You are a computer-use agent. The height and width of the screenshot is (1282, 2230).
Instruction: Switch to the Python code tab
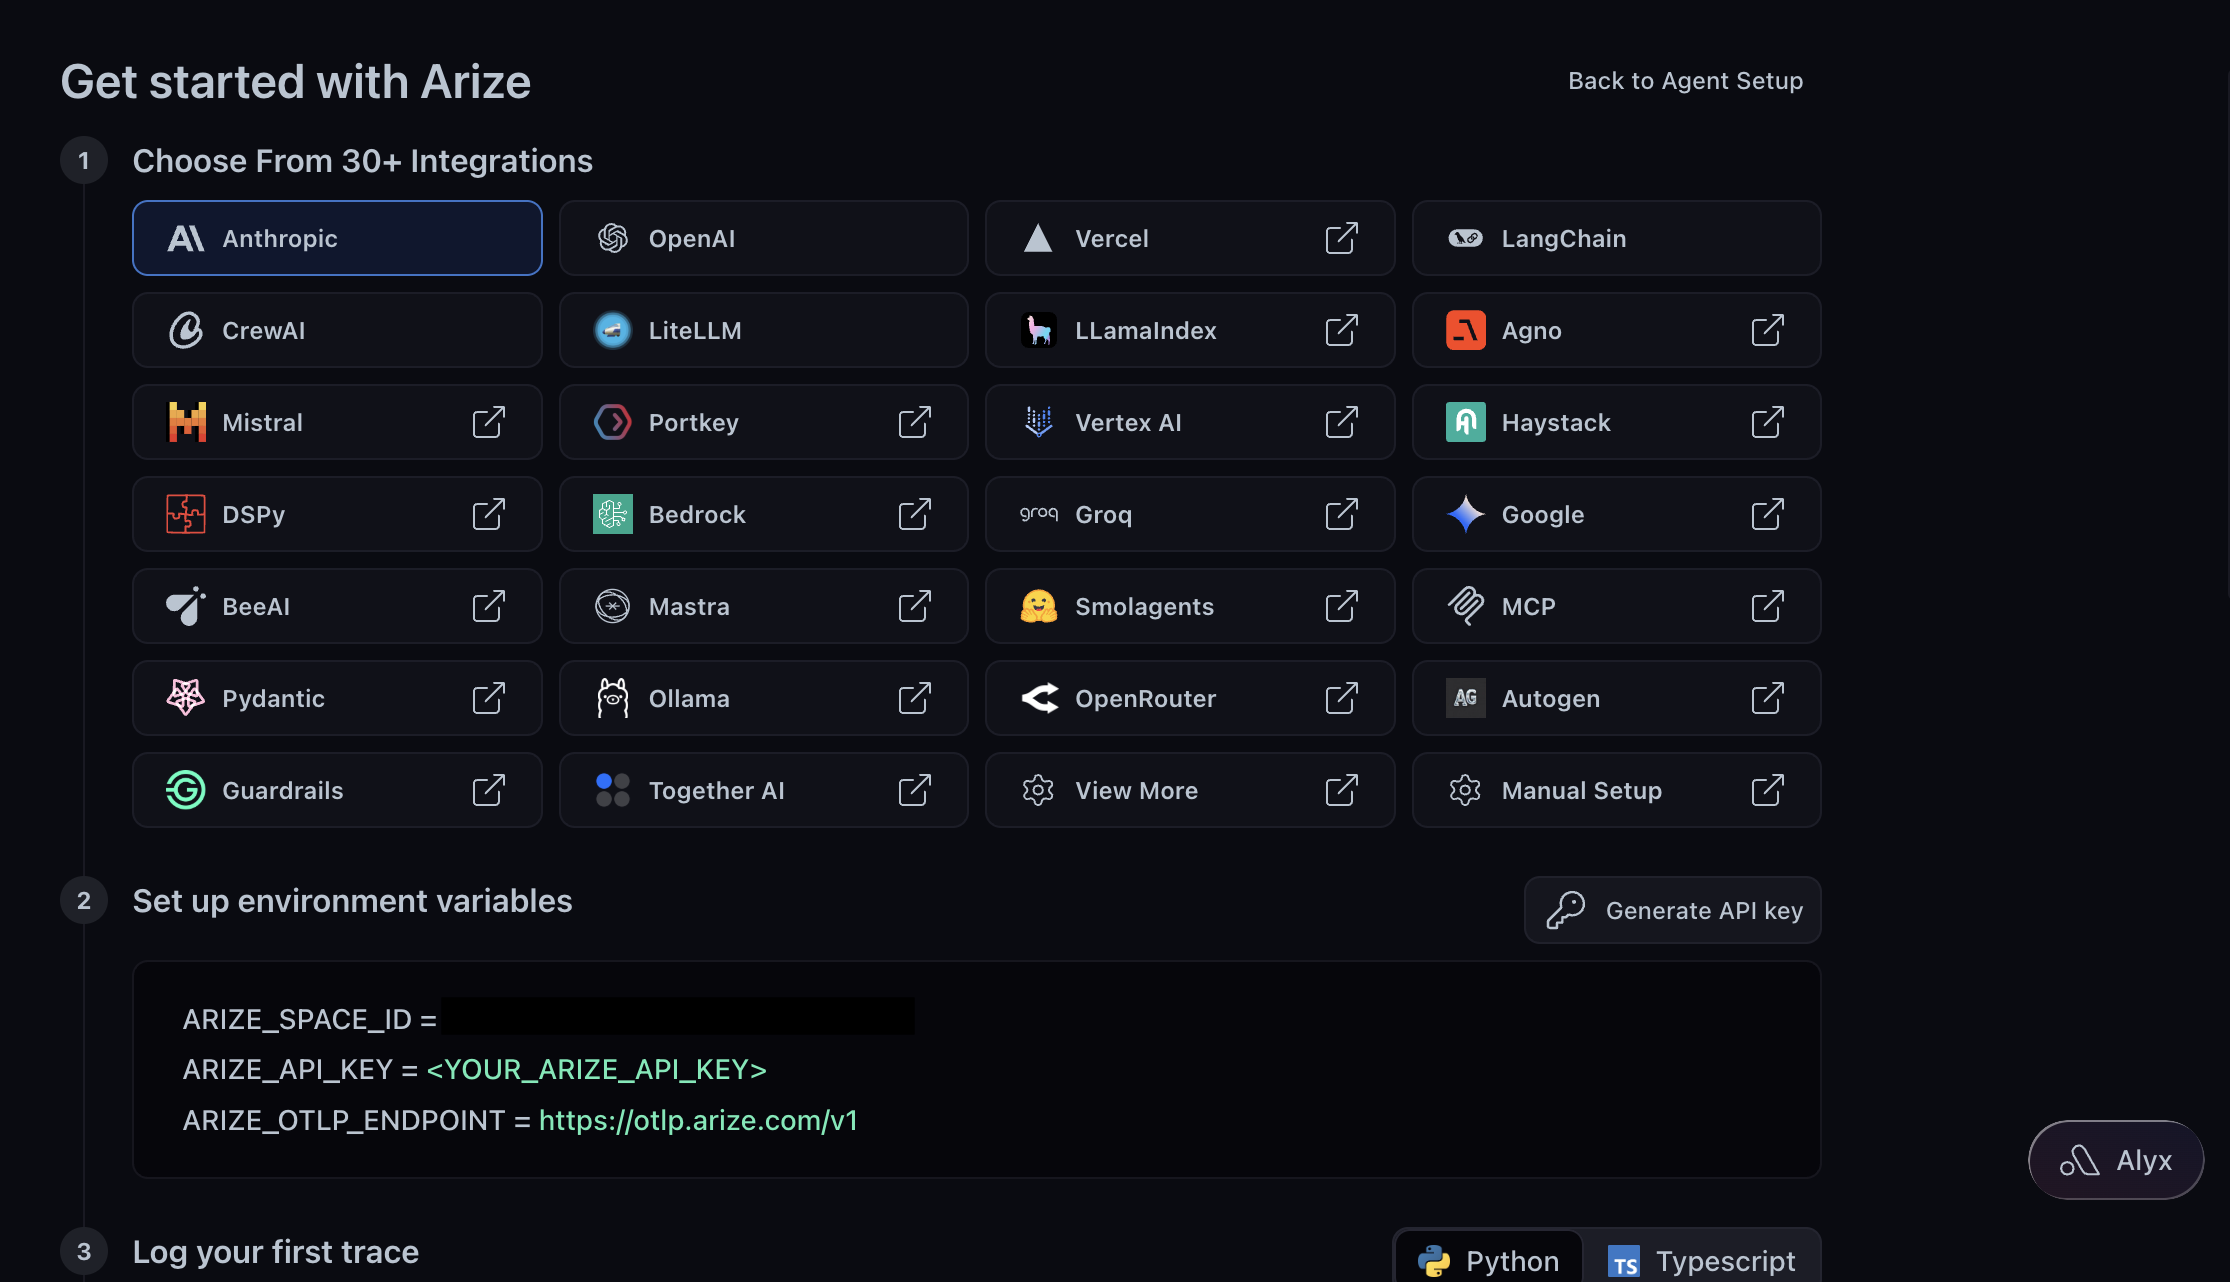1488,1261
